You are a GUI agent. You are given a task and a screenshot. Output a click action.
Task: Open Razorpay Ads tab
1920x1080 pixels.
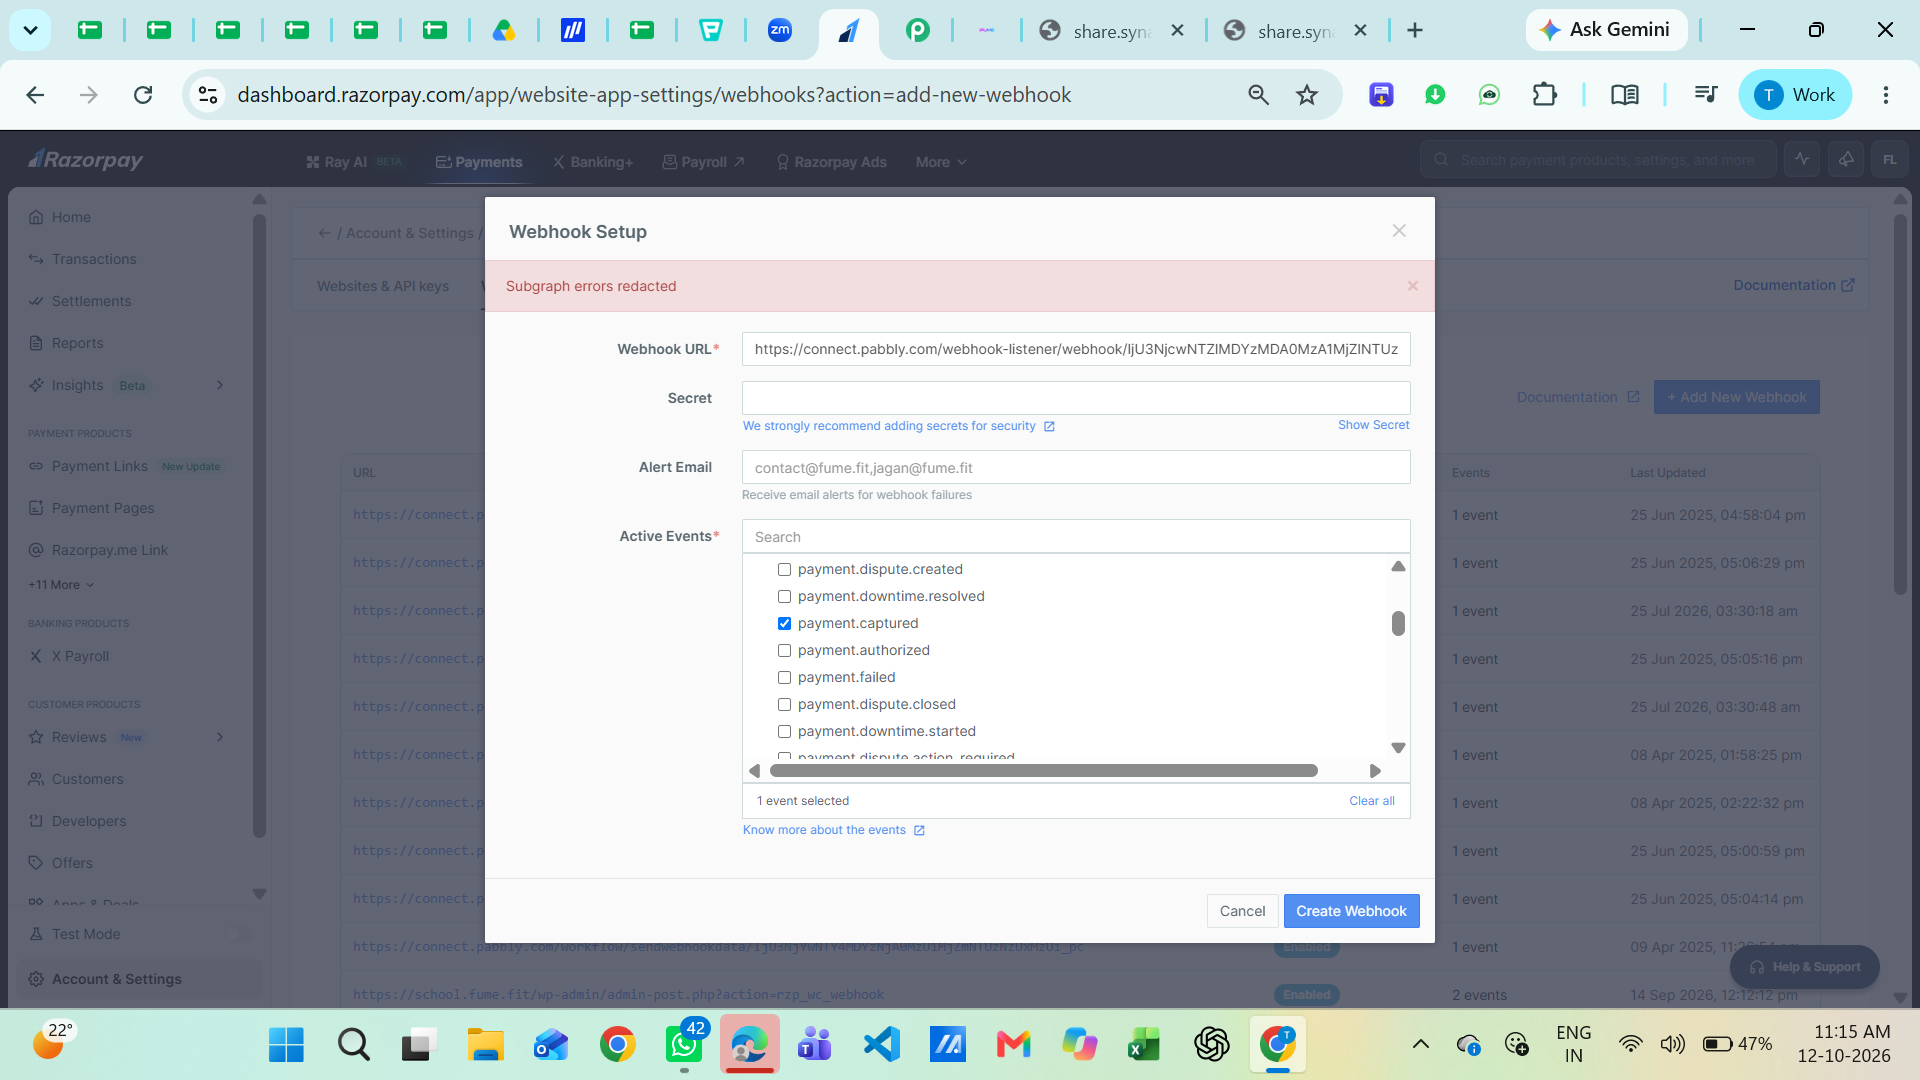[832, 162]
